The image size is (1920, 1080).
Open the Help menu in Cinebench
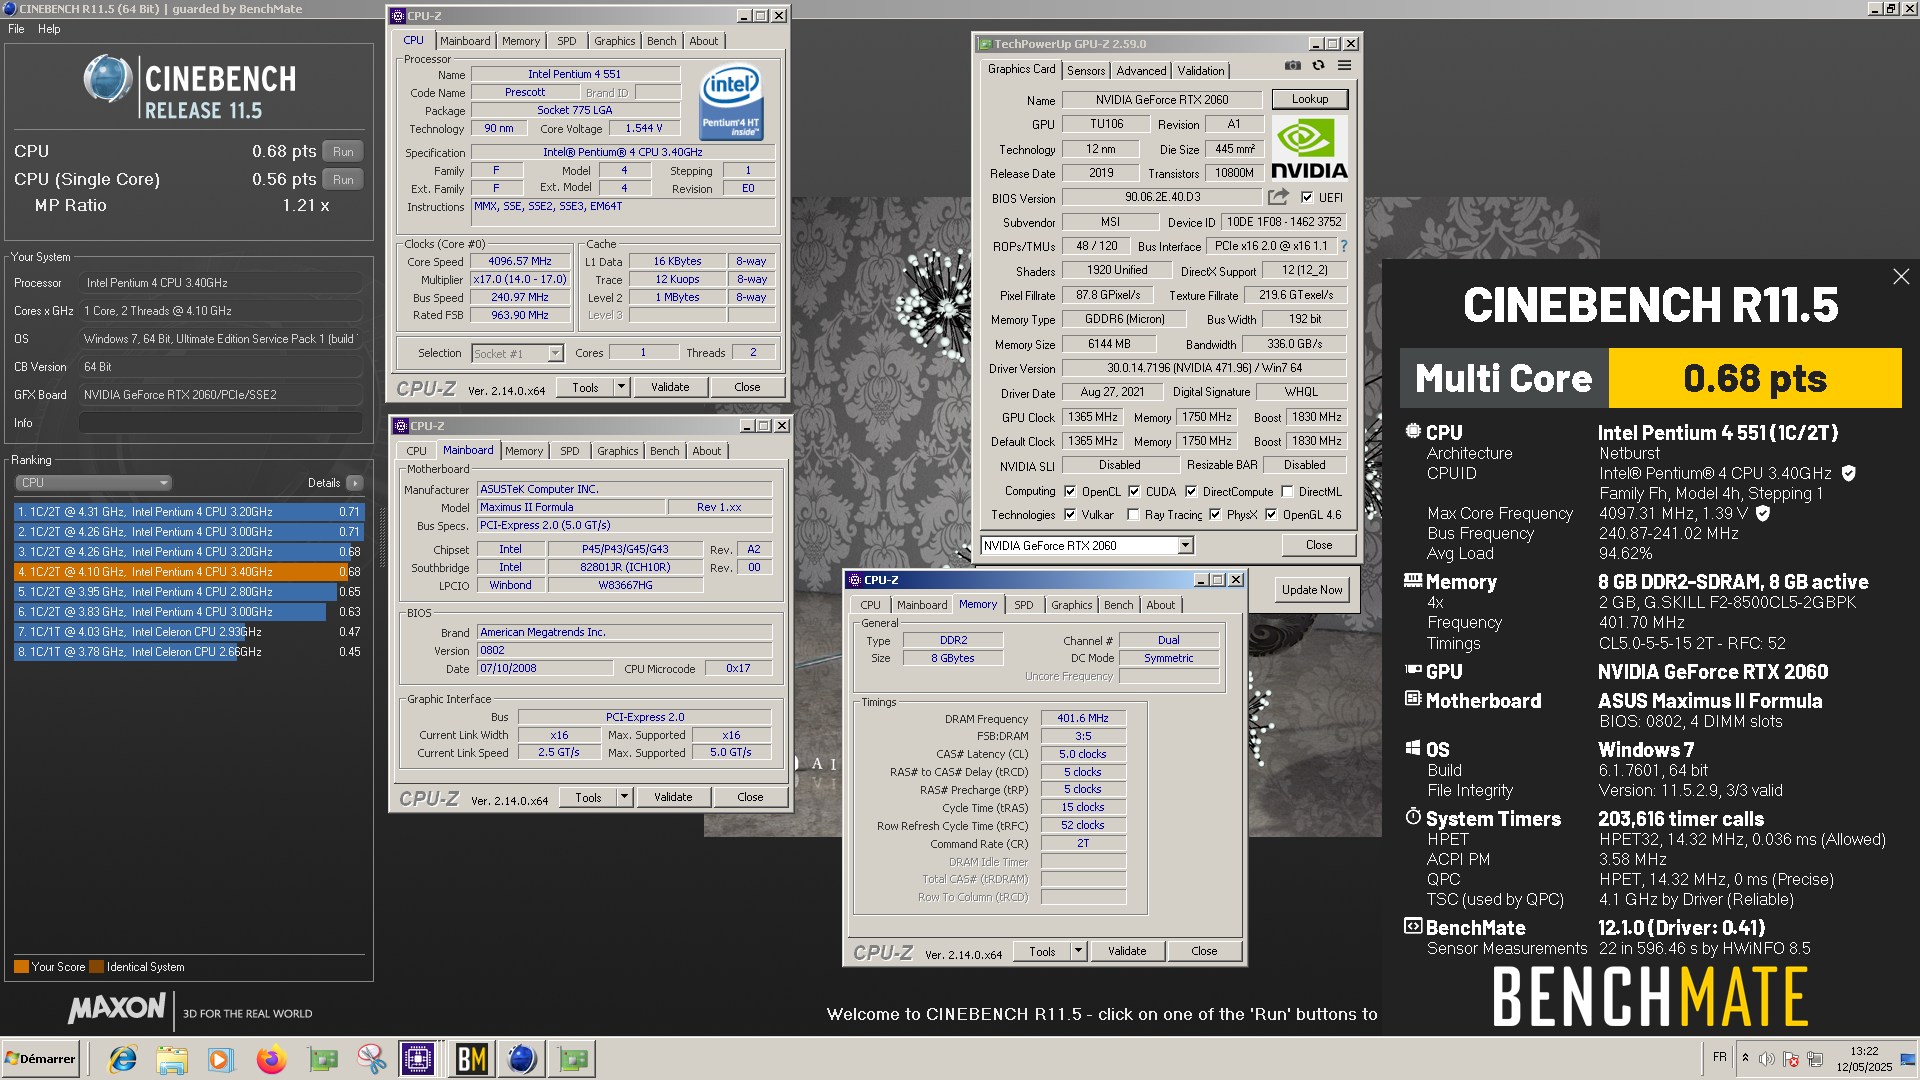(49, 29)
